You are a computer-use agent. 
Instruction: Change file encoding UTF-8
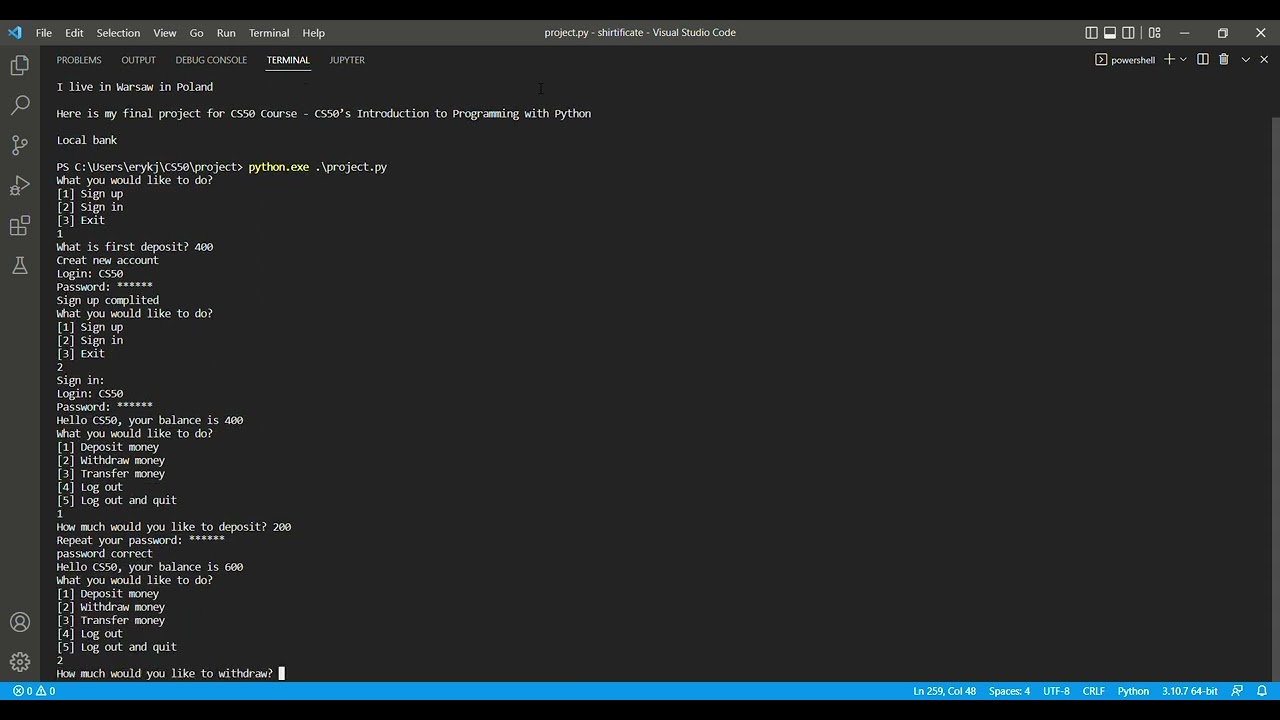(x=1056, y=691)
